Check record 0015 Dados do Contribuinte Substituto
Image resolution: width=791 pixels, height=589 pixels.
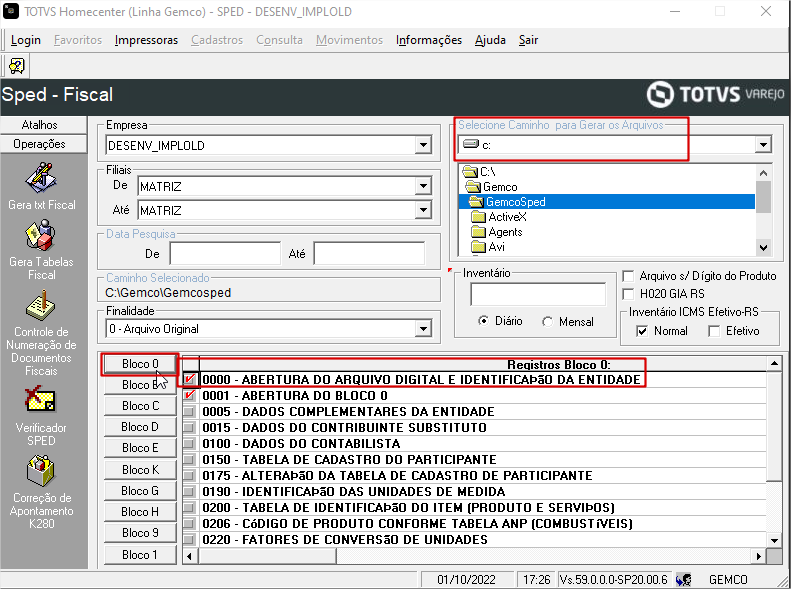click(190, 428)
